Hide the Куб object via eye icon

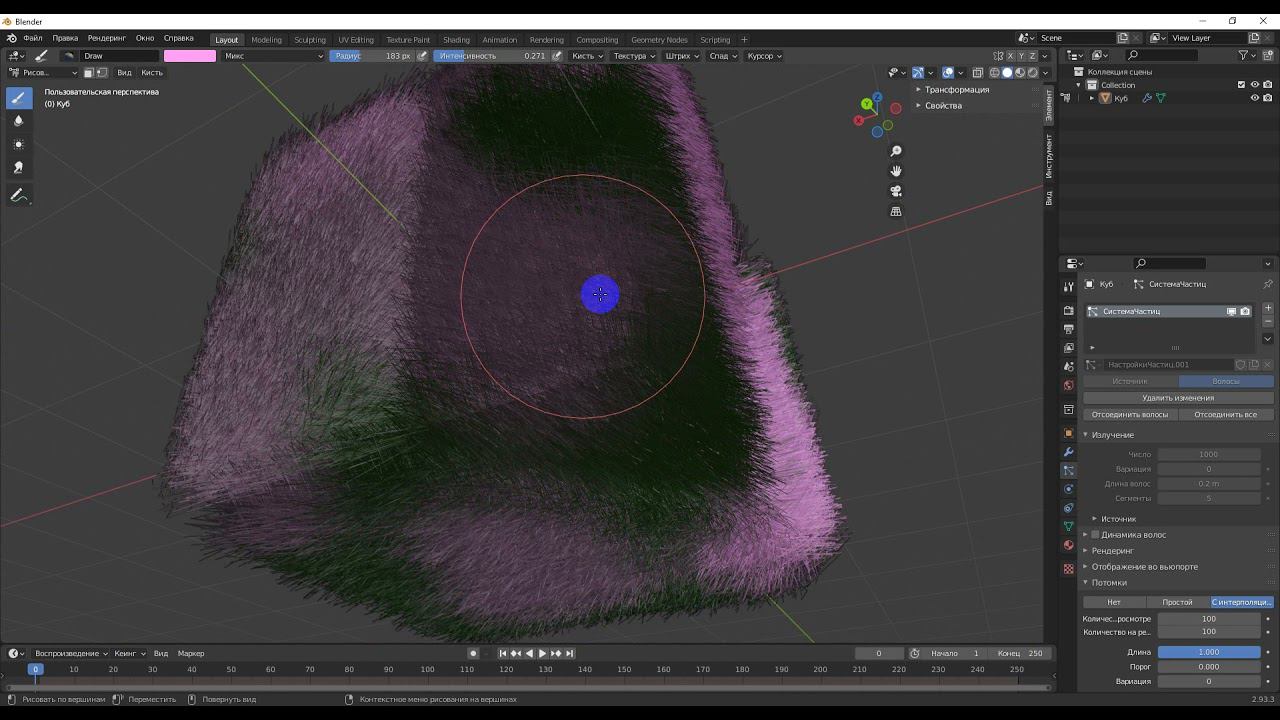pyautogui.click(x=1255, y=98)
